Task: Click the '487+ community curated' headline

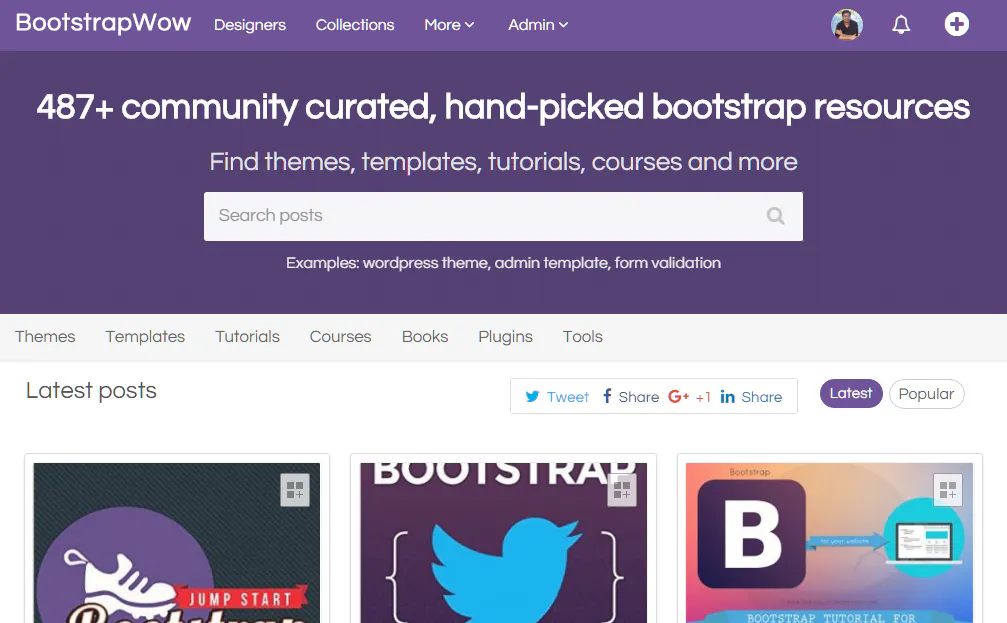Action: (503, 107)
